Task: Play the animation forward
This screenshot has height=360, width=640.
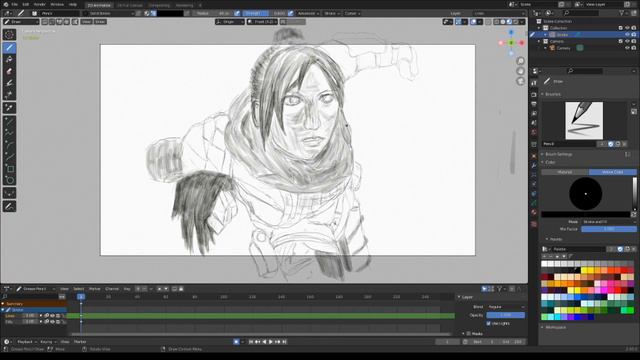Action: 271,342
